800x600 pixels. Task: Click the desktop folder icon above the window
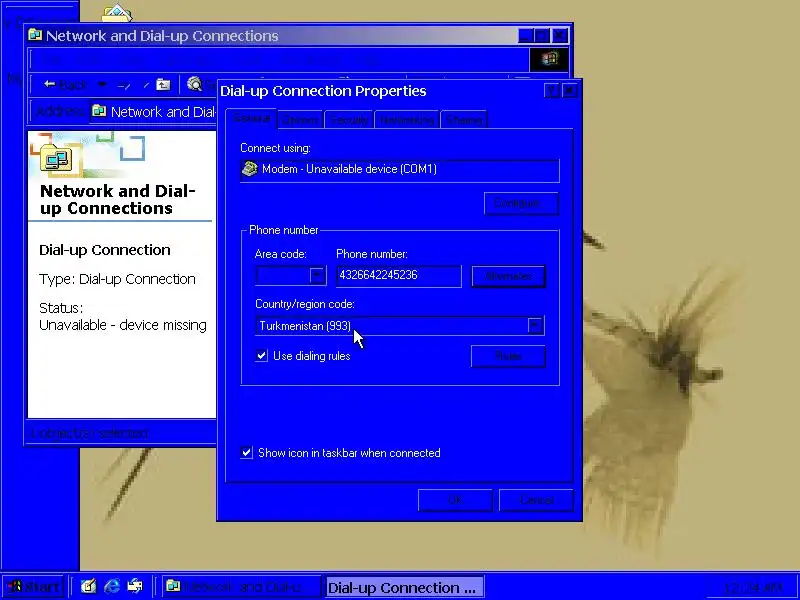117,13
